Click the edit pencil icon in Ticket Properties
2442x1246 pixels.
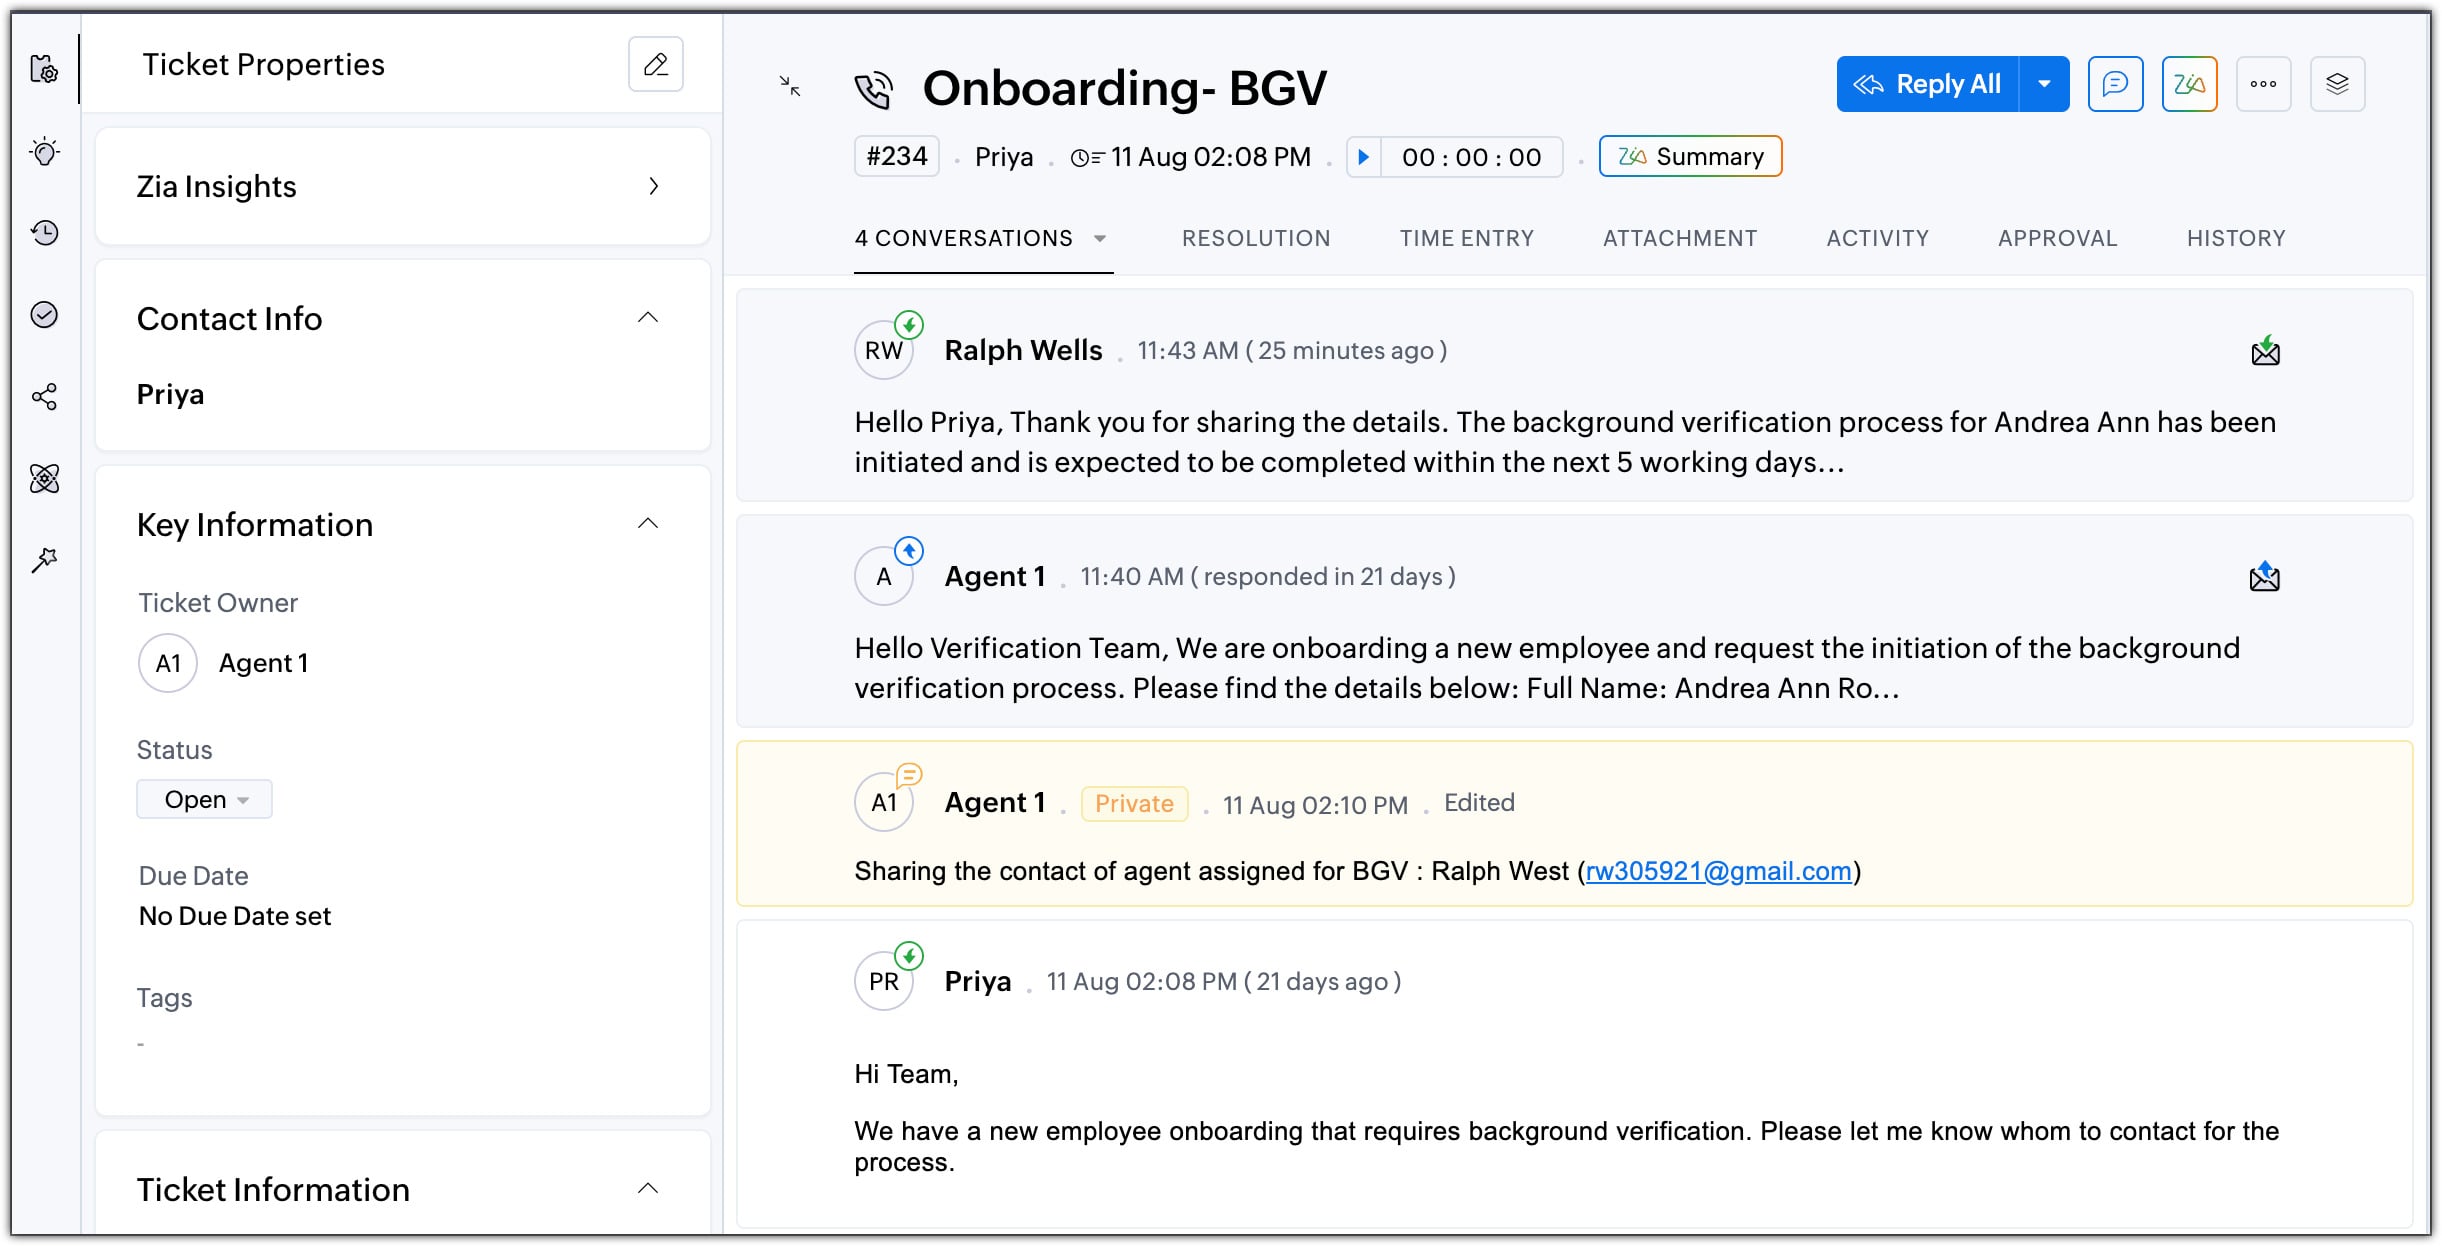pos(655,65)
